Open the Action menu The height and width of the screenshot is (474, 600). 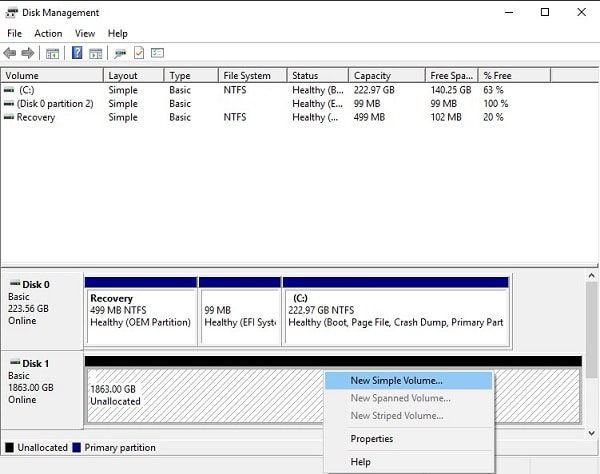click(48, 34)
